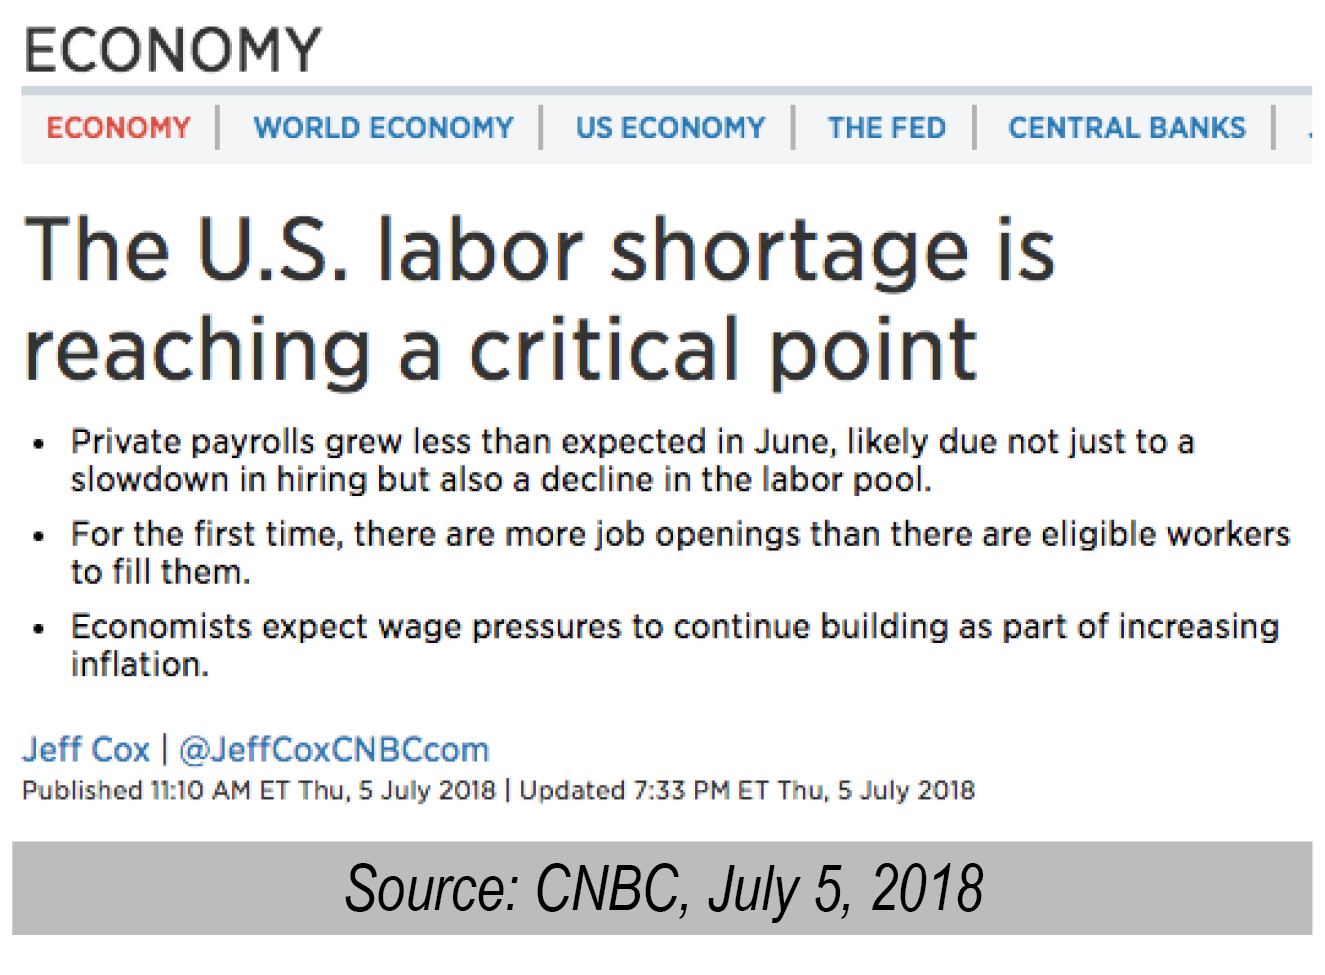
Task: Select the US ECONOMY tab
Action: 670,128
